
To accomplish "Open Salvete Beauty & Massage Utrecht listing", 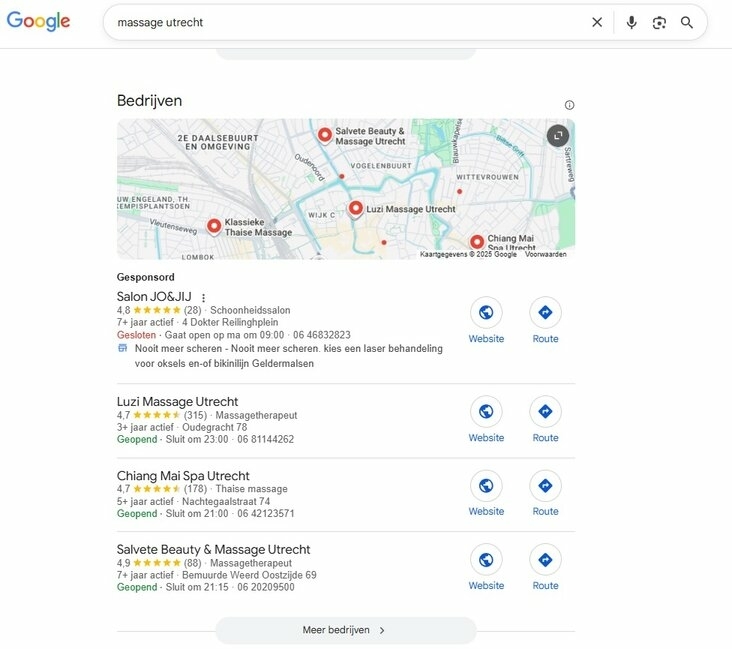I will [x=213, y=550].
